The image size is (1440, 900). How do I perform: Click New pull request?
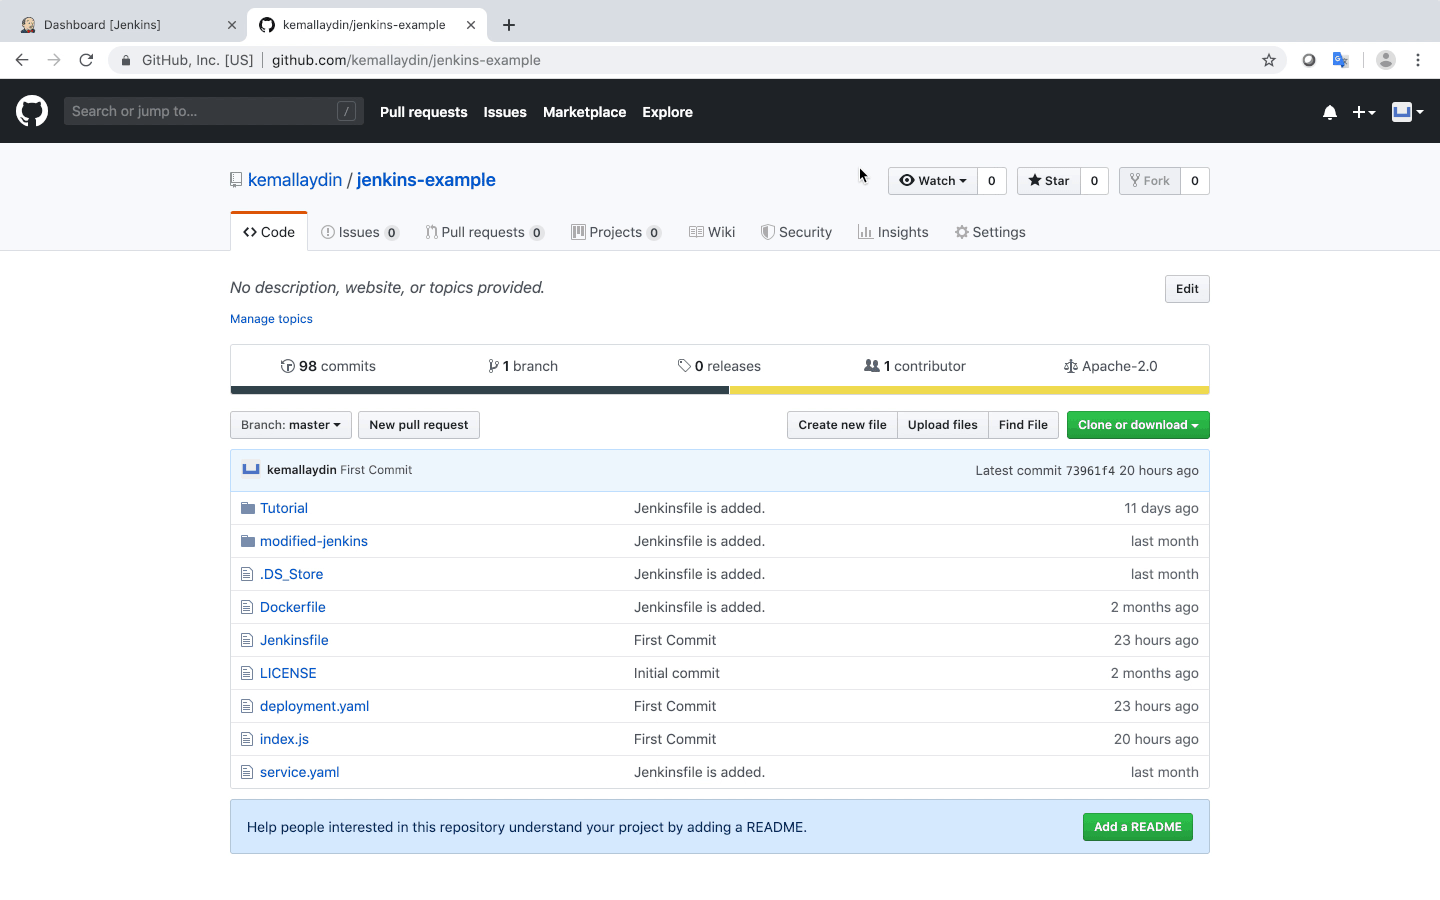(419, 425)
